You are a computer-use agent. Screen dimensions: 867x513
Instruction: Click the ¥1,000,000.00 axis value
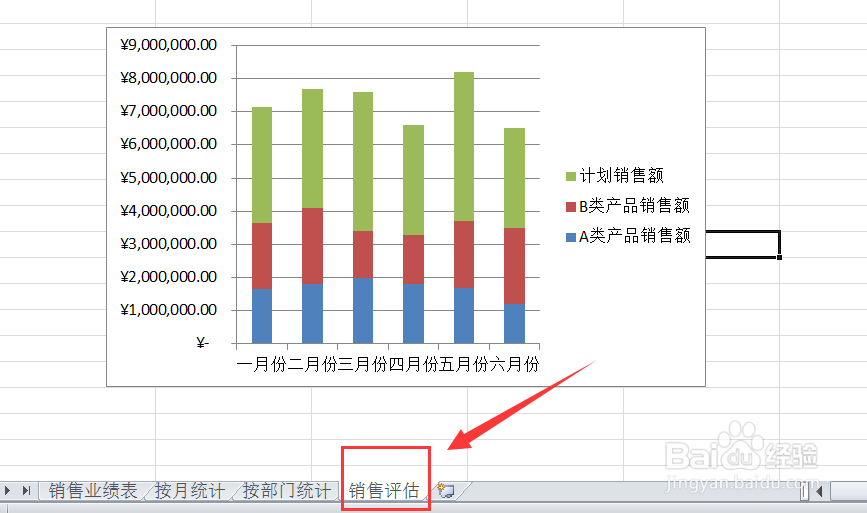(x=169, y=310)
